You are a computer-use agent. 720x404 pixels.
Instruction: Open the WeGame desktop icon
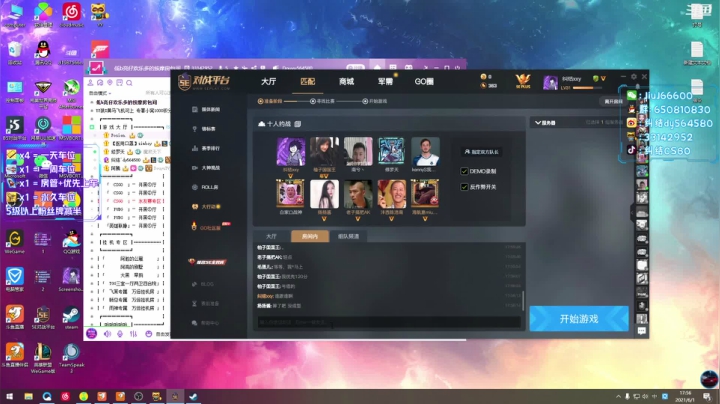[x=15, y=242]
